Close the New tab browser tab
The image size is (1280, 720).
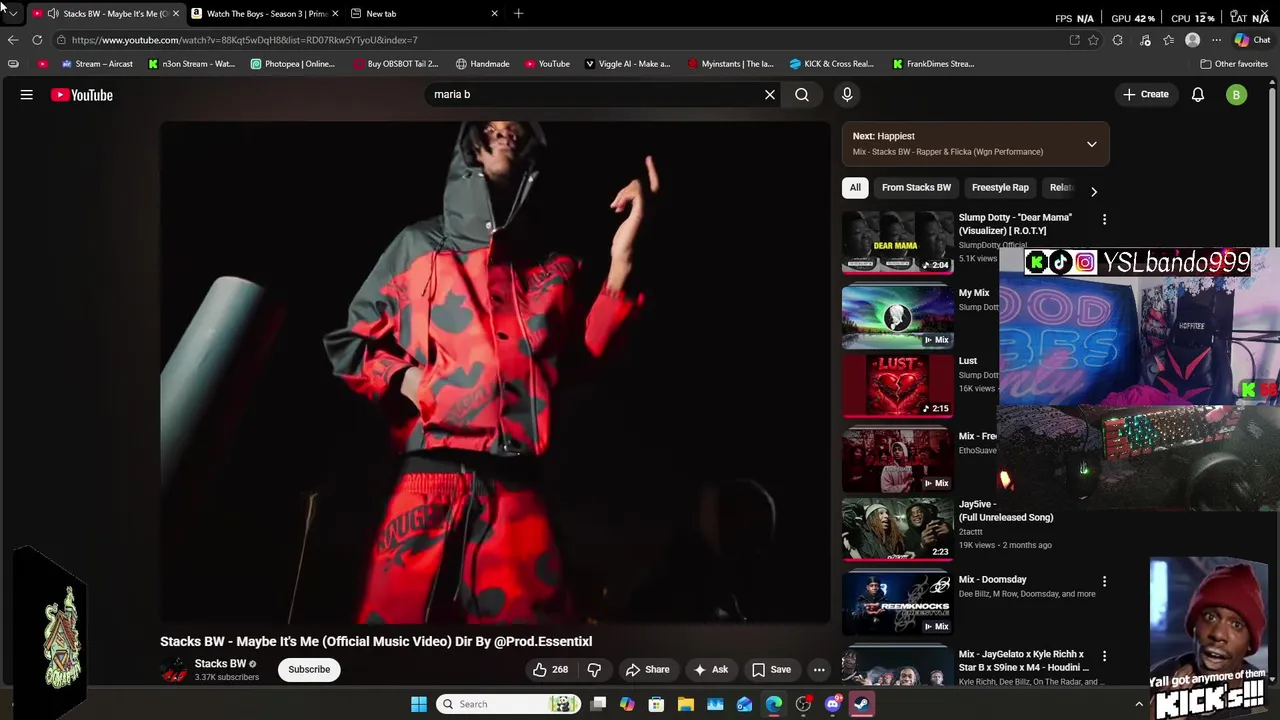(x=494, y=14)
